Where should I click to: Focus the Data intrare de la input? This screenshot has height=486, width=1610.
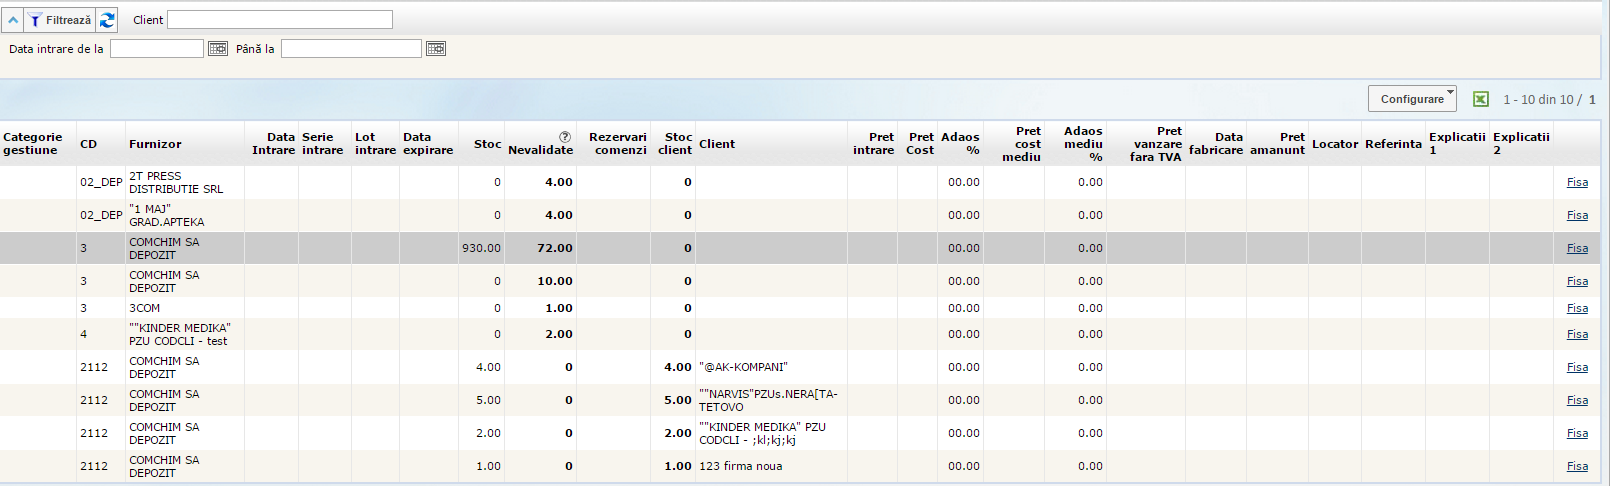click(x=157, y=49)
